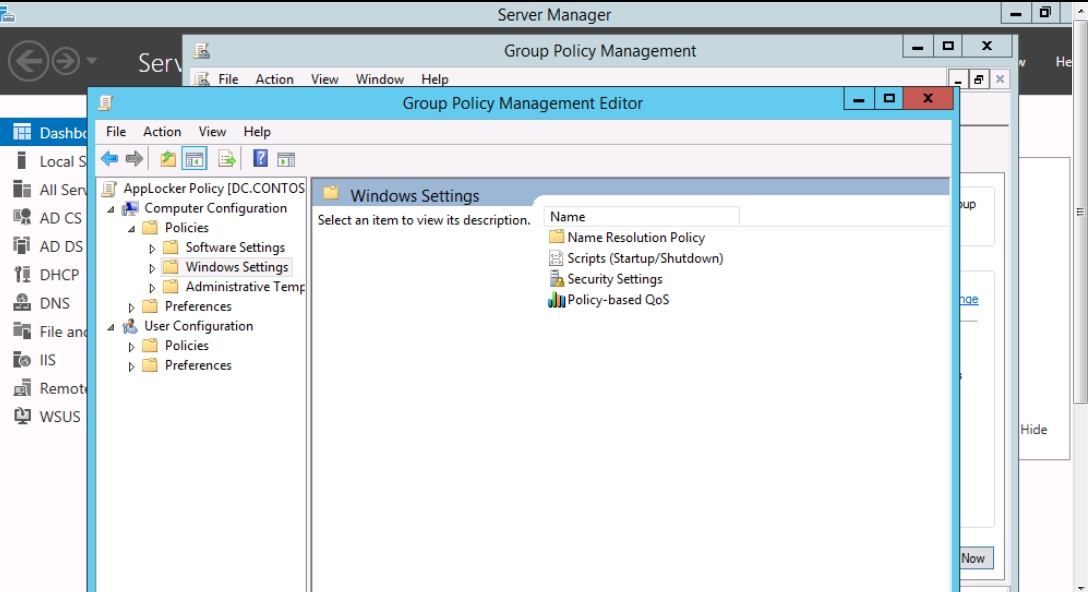This screenshot has width=1088, height=592.
Task: Collapse the User Configuration tree node
Action: (x=111, y=326)
